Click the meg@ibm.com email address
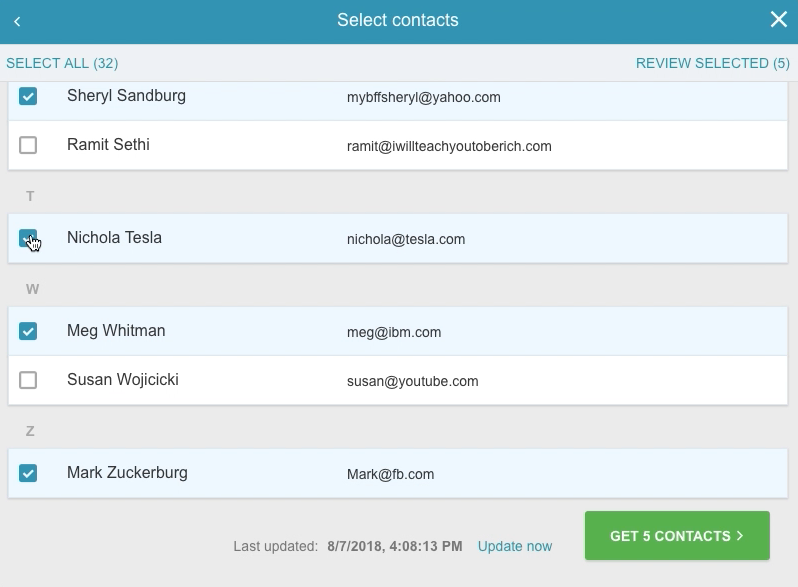The image size is (798, 587). pos(394,332)
